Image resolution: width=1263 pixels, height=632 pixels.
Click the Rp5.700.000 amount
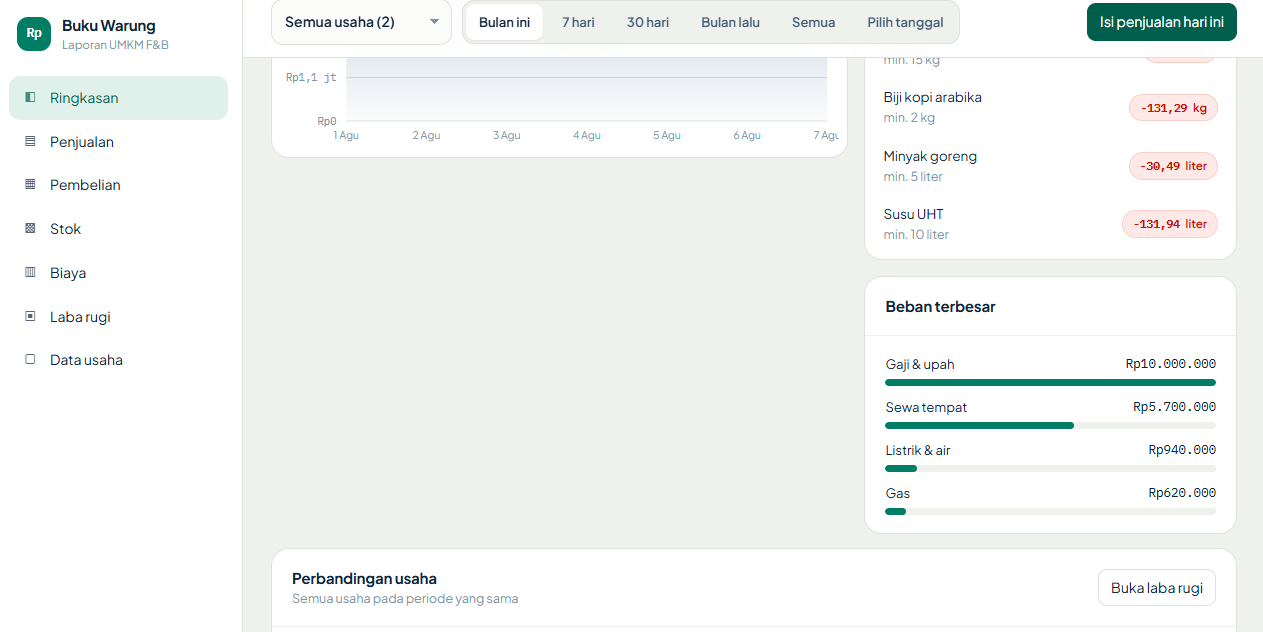tap(1175, 407)
